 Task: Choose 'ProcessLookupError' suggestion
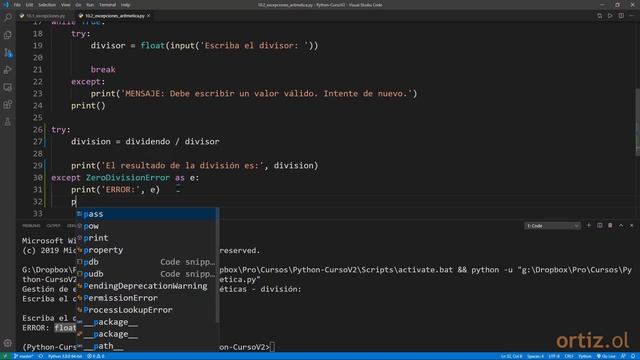pyautogui.click(x=145, y=310)
